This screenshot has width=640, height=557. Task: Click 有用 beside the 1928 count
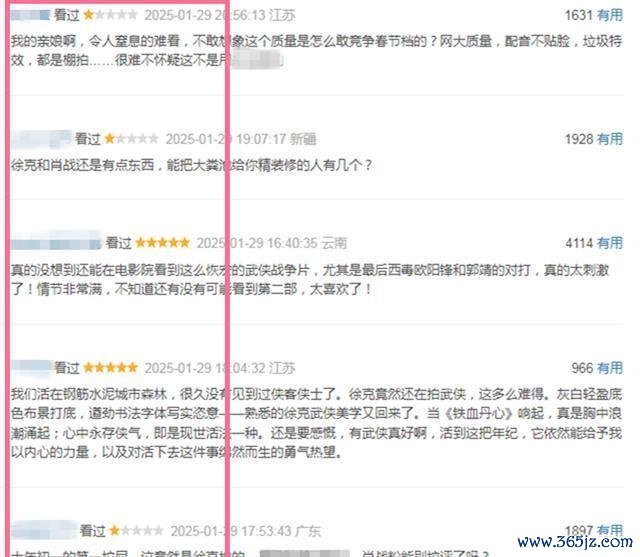(x=610, y=139)
